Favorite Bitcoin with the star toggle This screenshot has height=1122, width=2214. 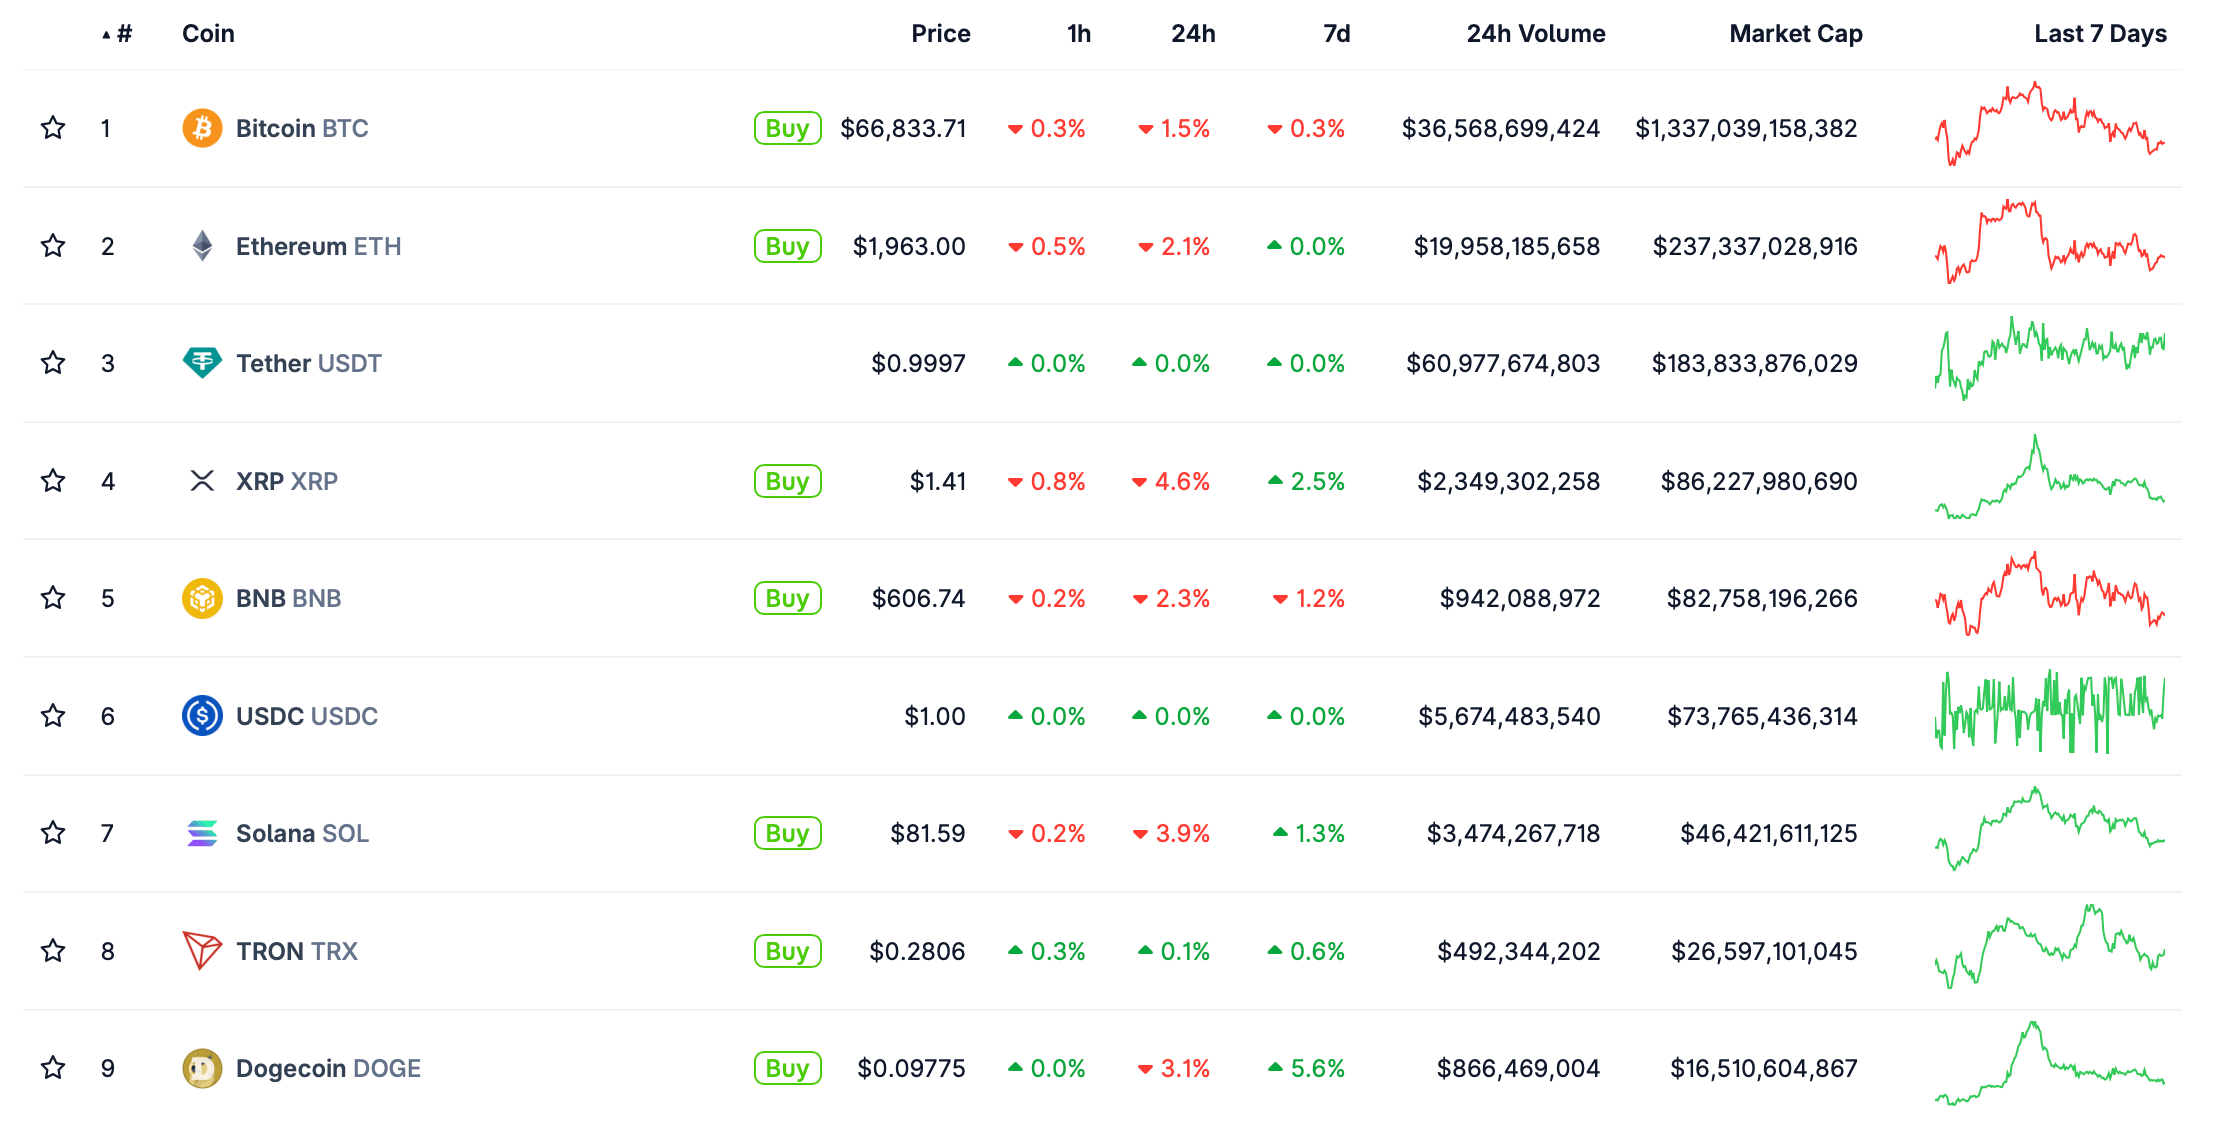pos(53,128)
